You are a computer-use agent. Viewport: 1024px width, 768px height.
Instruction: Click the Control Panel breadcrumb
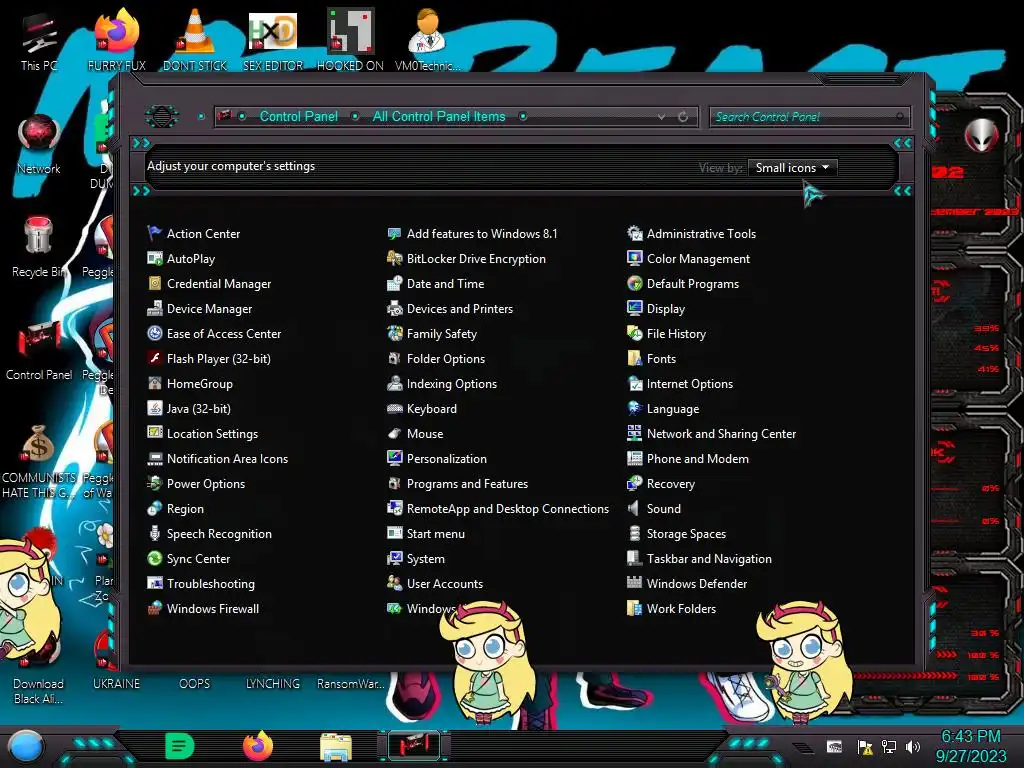click(298, 116)
